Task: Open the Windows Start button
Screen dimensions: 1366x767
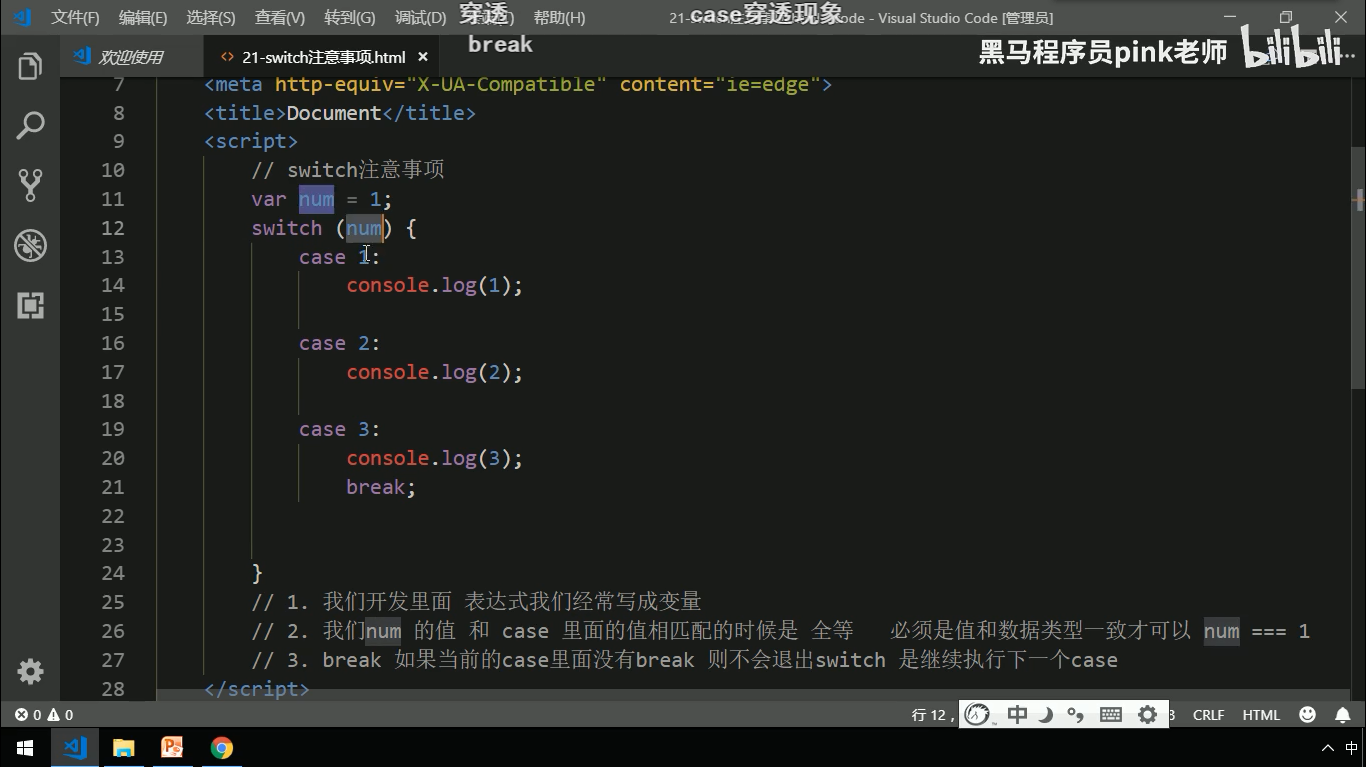Action: click(x=25, y=748)
